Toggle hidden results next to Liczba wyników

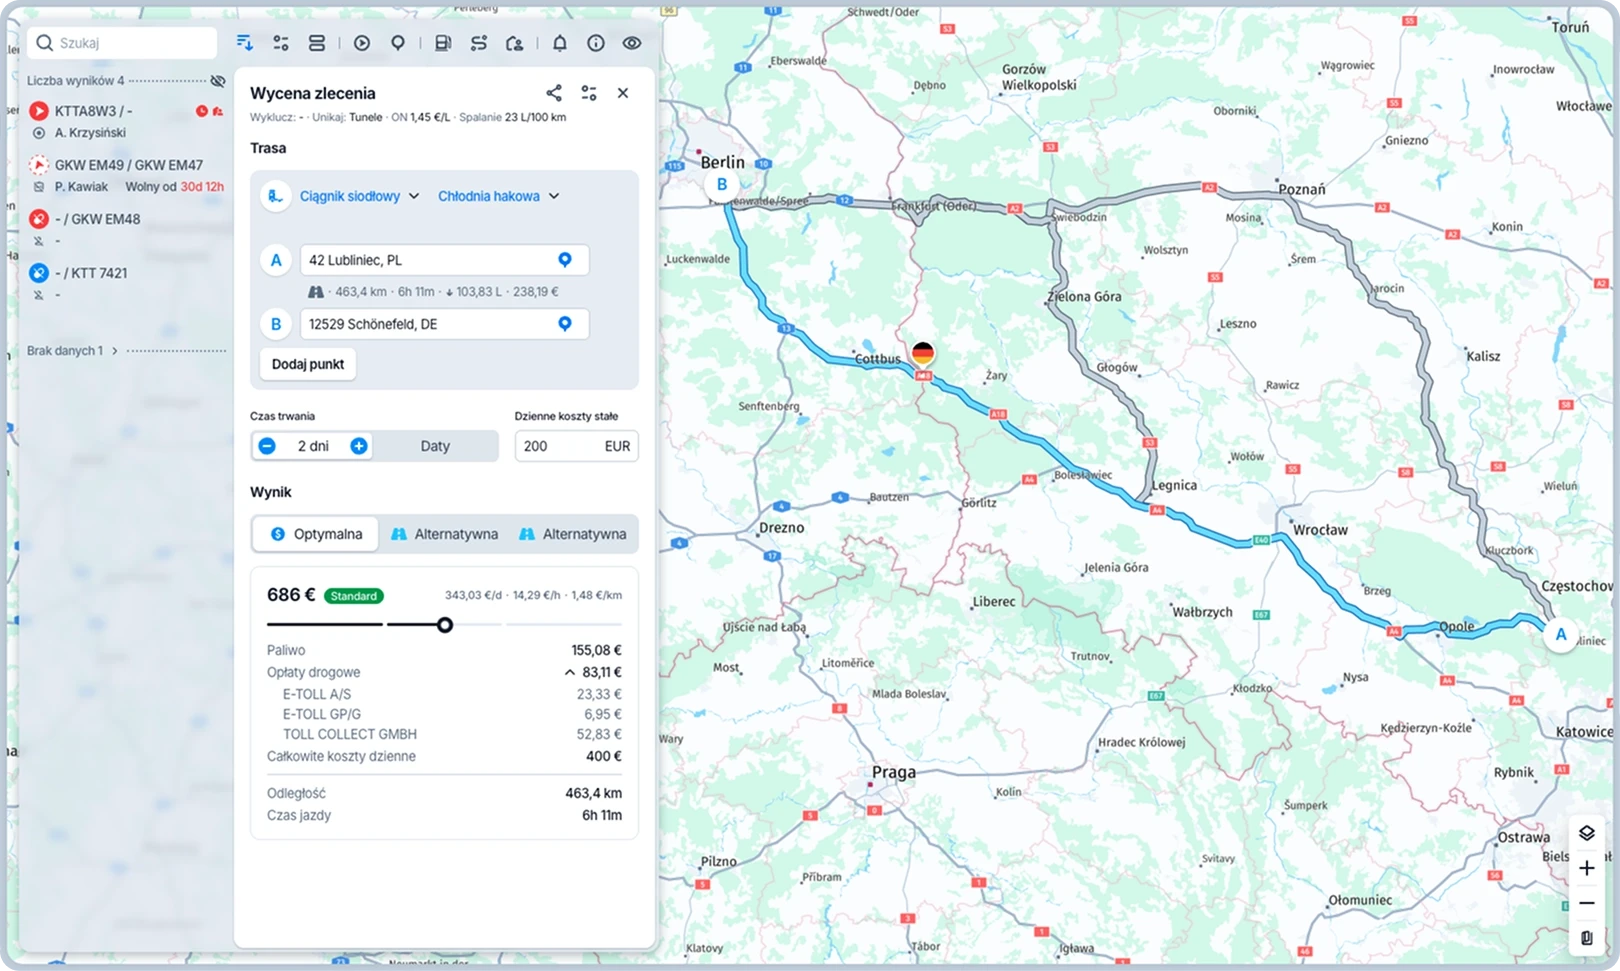(x=218, y=81)
